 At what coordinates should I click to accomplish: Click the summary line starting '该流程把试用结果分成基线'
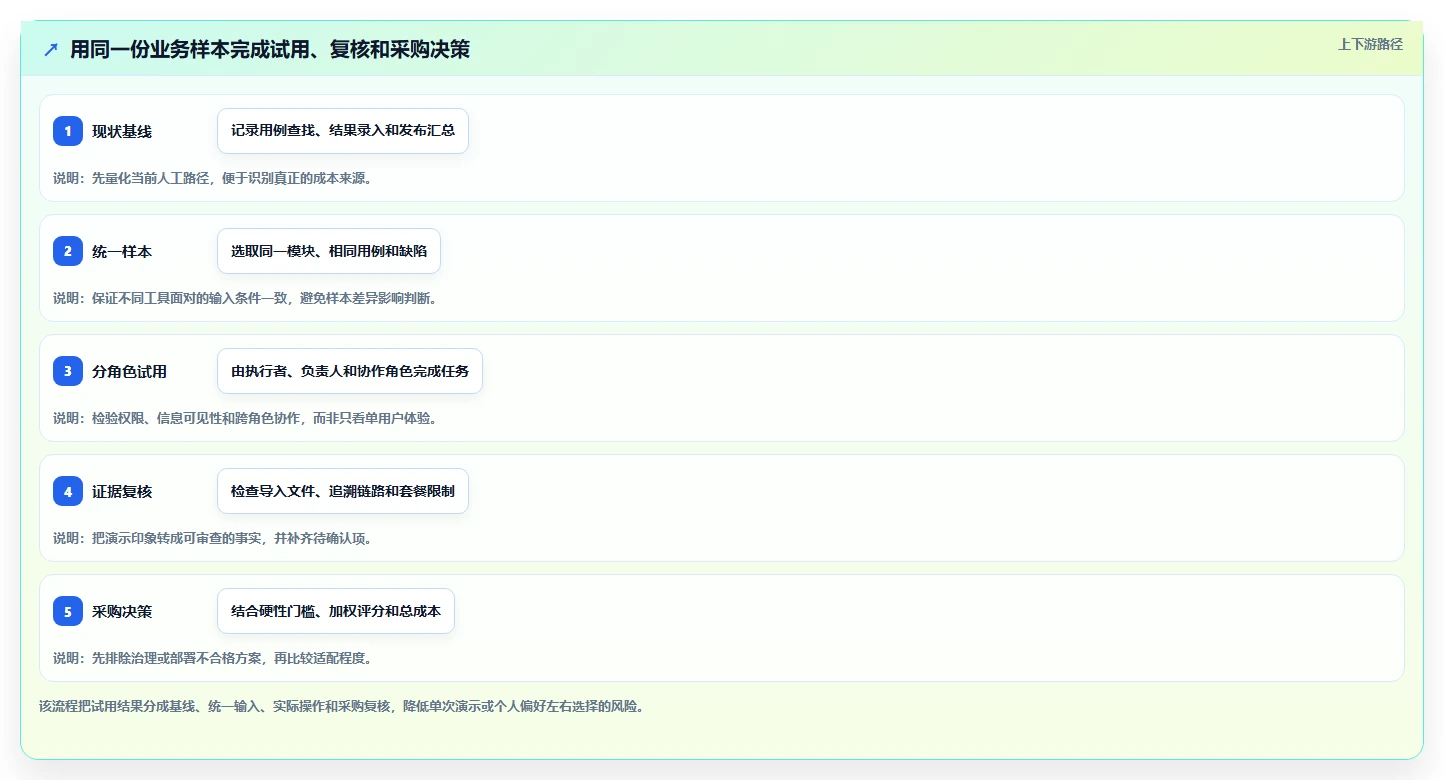click(341, 706)
